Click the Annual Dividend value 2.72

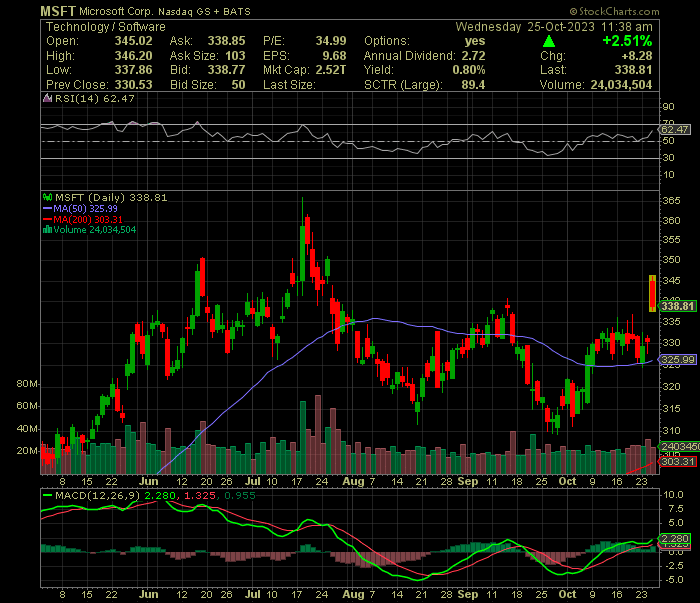coord(473,56)
